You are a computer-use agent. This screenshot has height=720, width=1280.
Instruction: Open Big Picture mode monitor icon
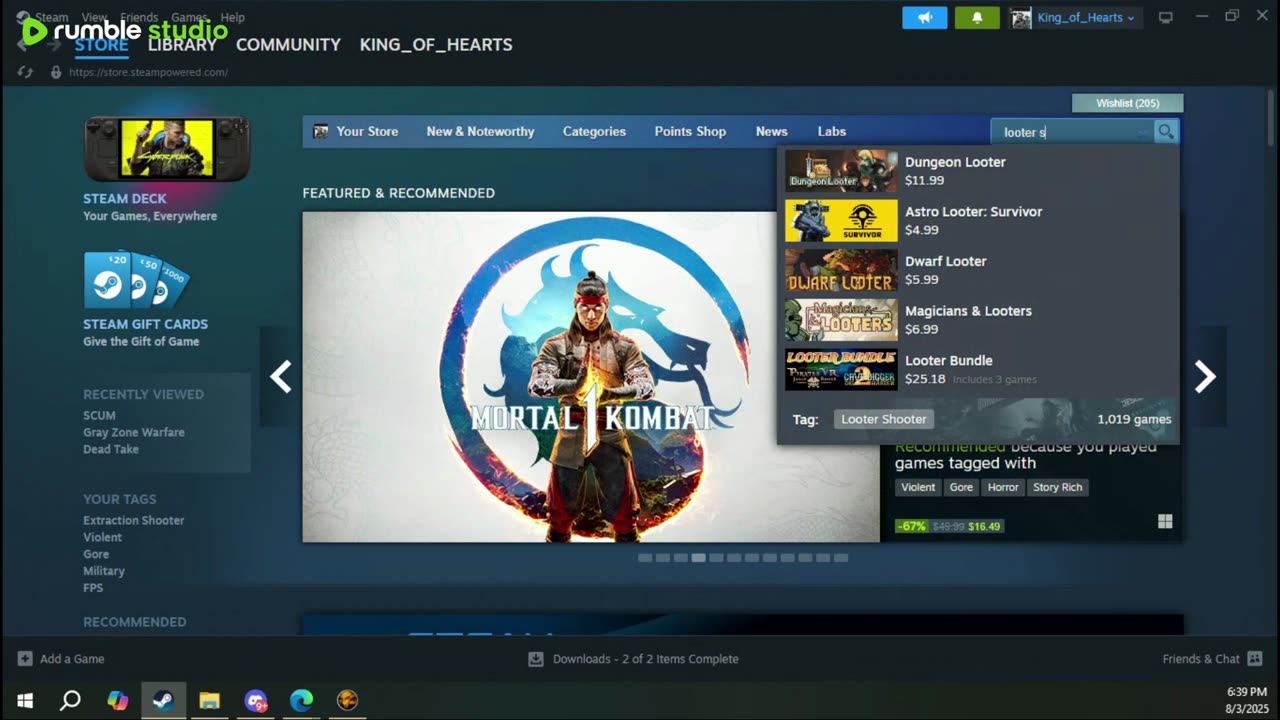[x=1166, y=18]
